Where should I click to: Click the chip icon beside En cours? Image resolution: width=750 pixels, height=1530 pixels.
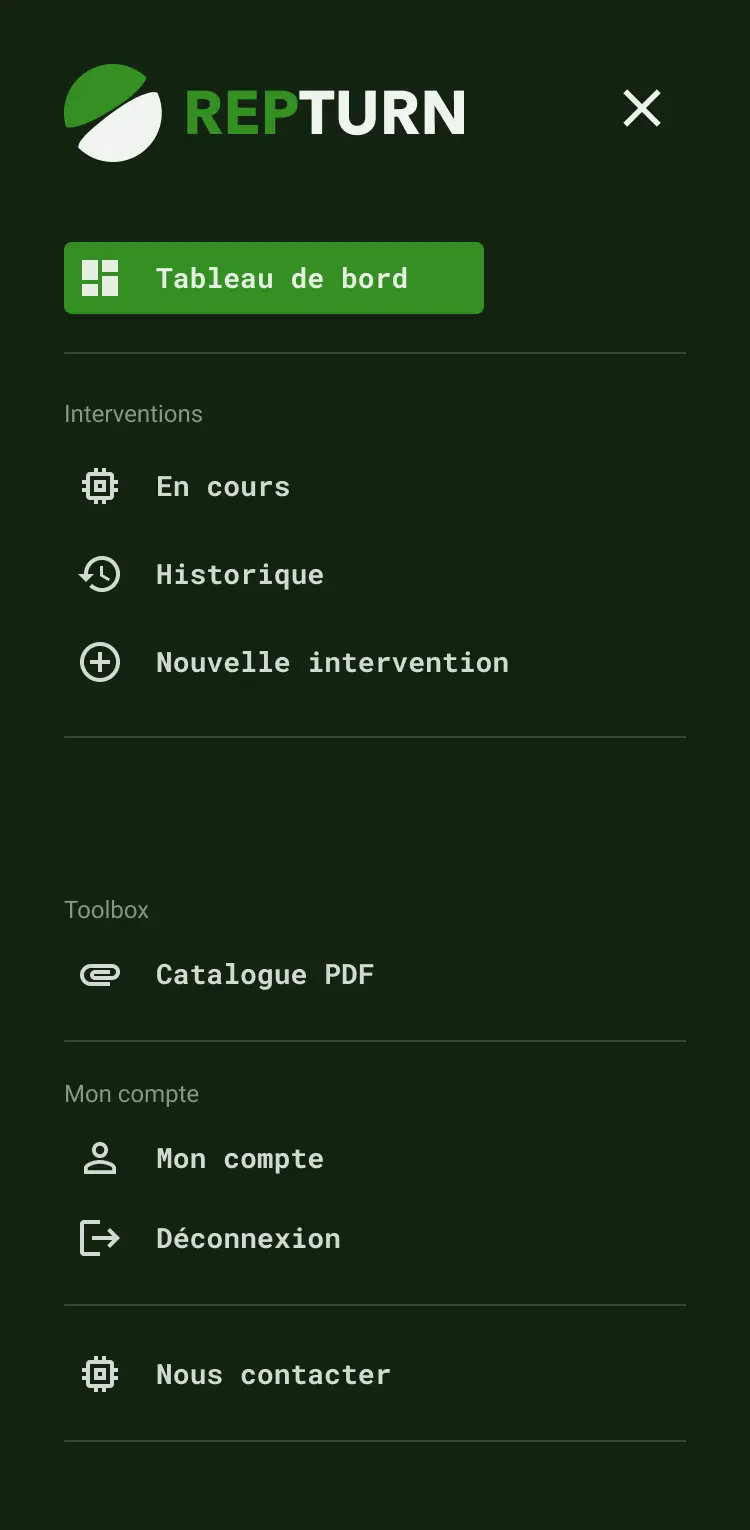[100, 487]
